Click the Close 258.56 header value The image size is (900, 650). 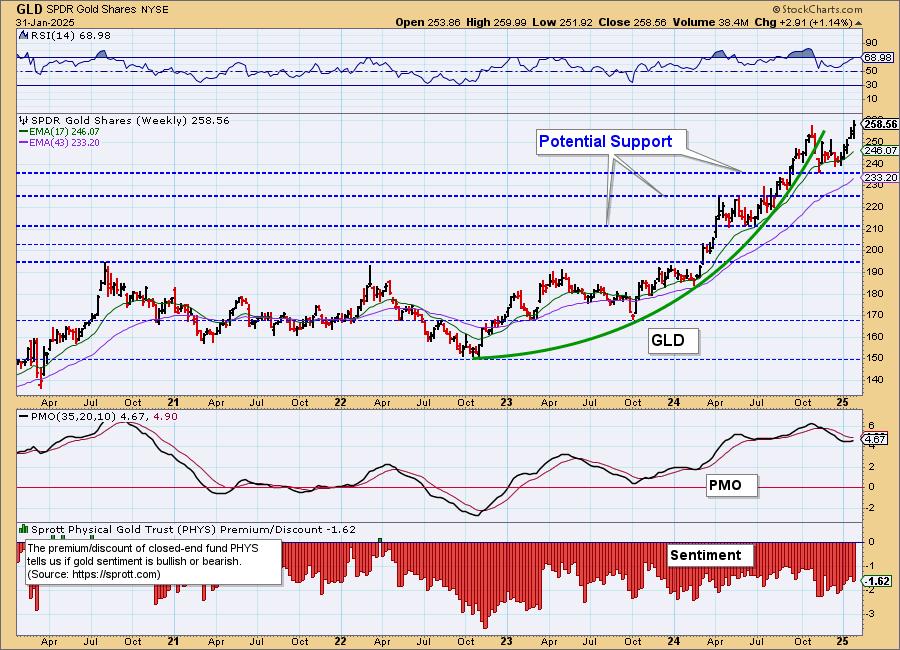(633, 22)
